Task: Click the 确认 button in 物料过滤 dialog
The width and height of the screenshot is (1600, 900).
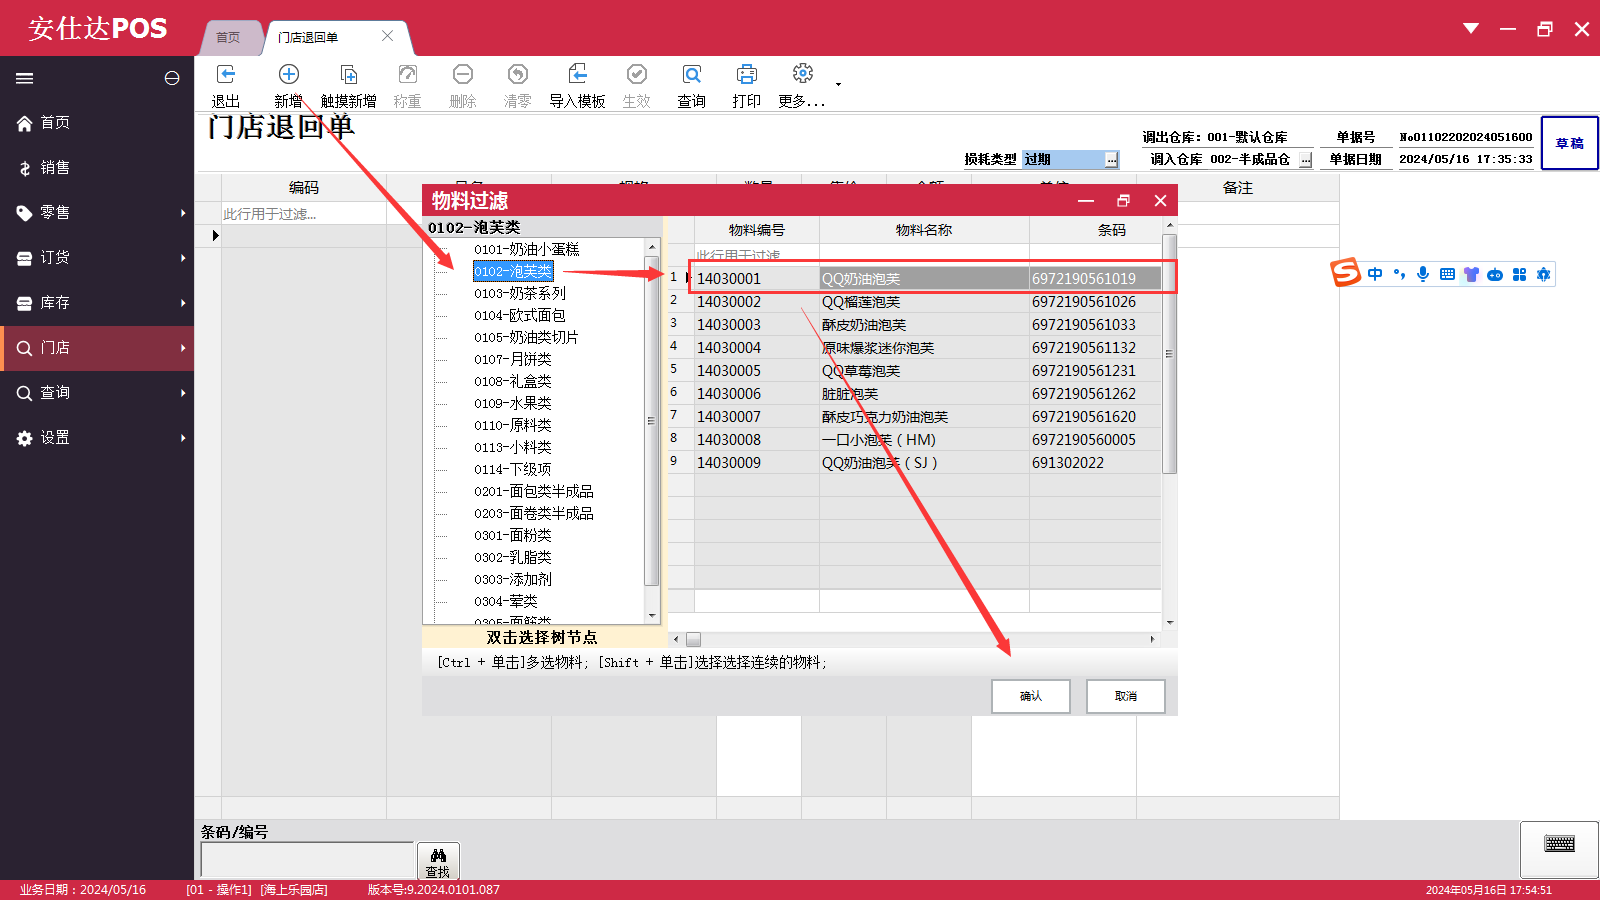Action: tap(1031, 696)
